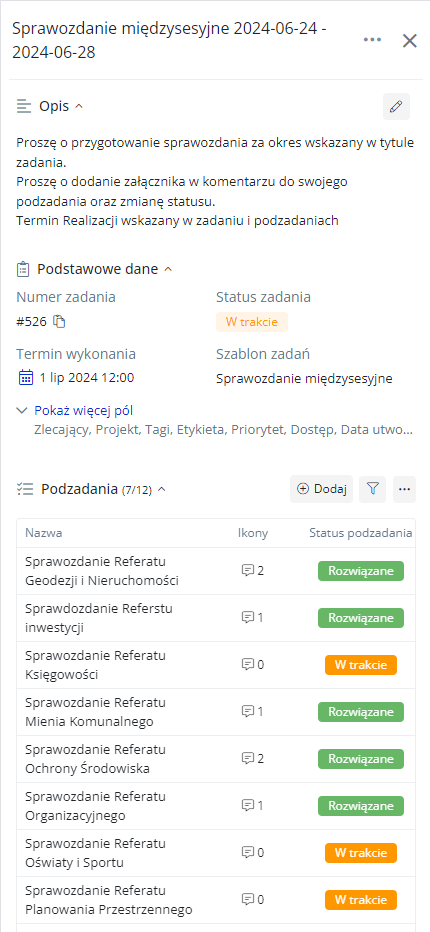
Task: Click the Dodaj subtask button
Action: point(322,489)
